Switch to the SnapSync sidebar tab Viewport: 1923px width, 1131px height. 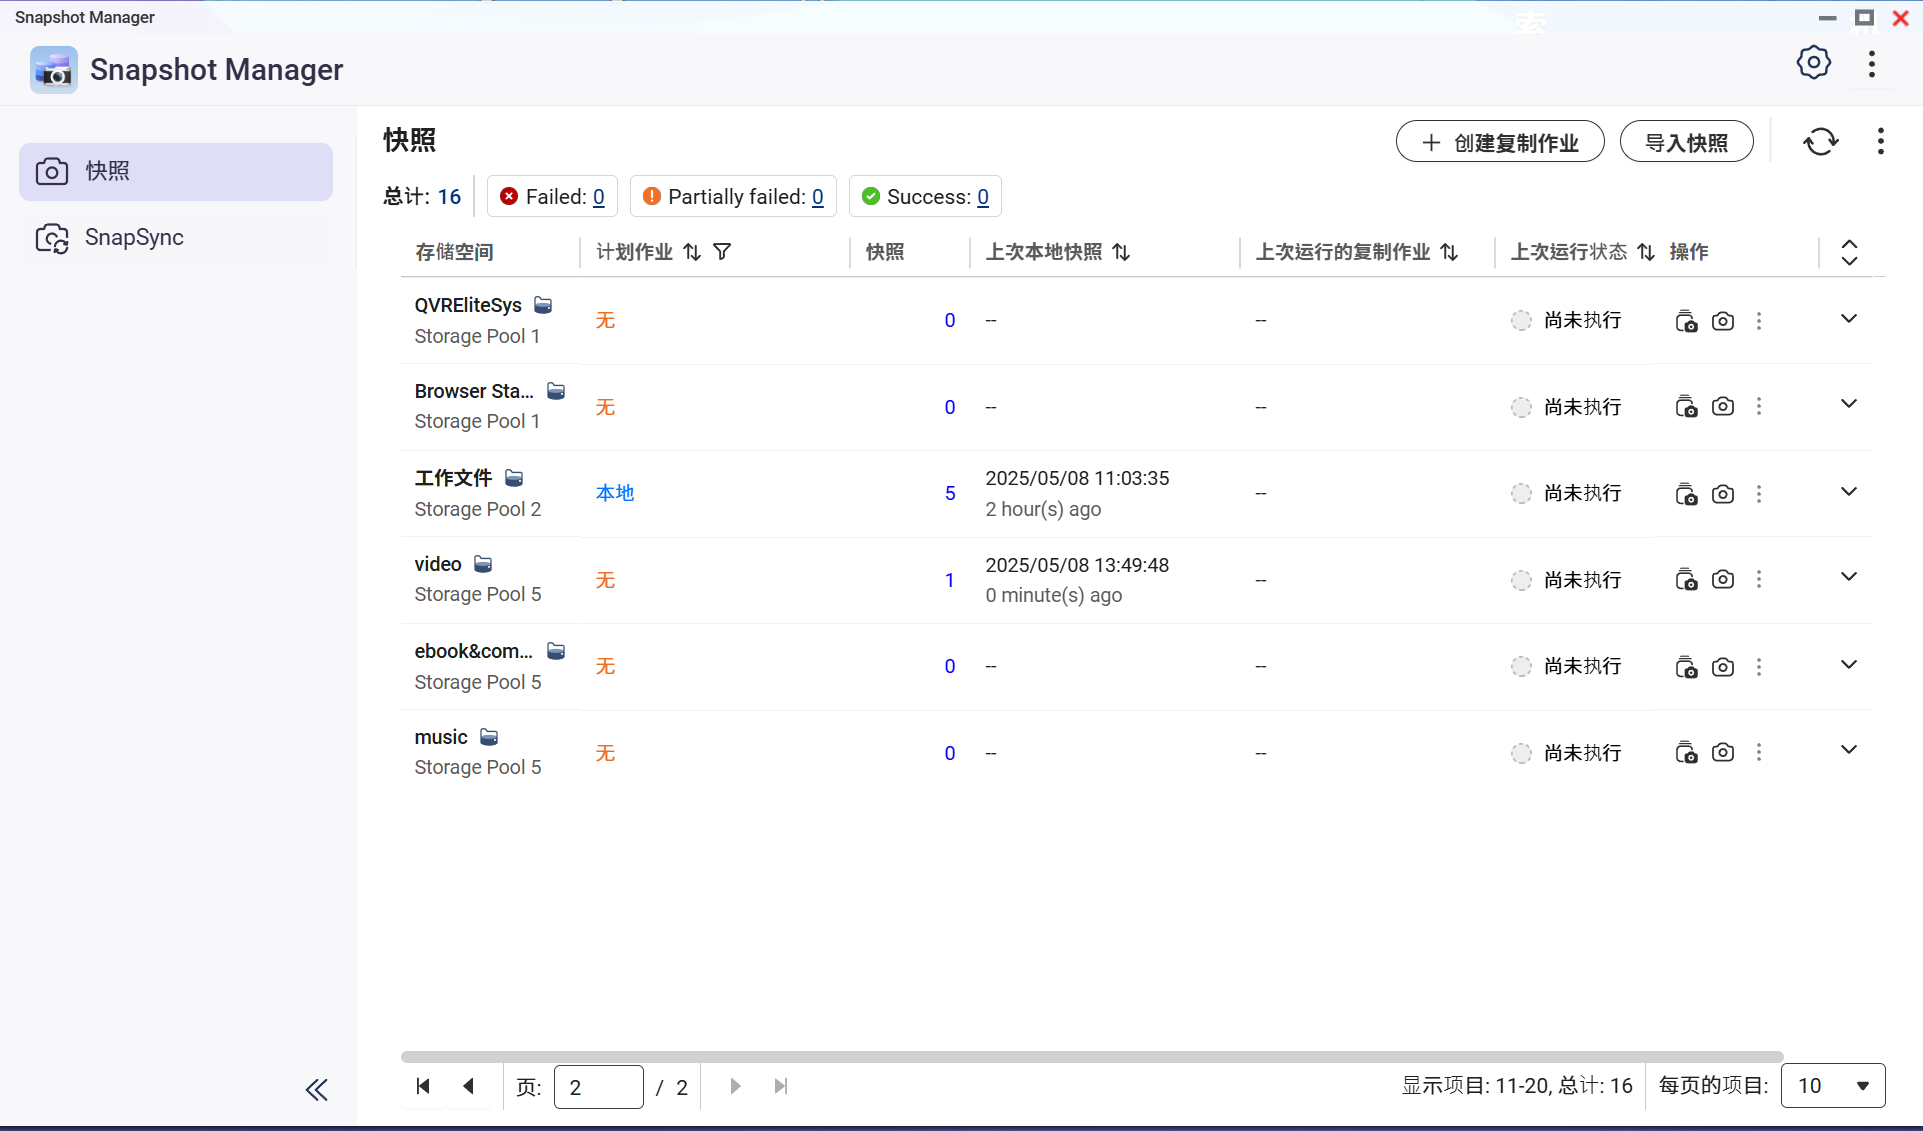pyautogui.click(x=176, y=238)
